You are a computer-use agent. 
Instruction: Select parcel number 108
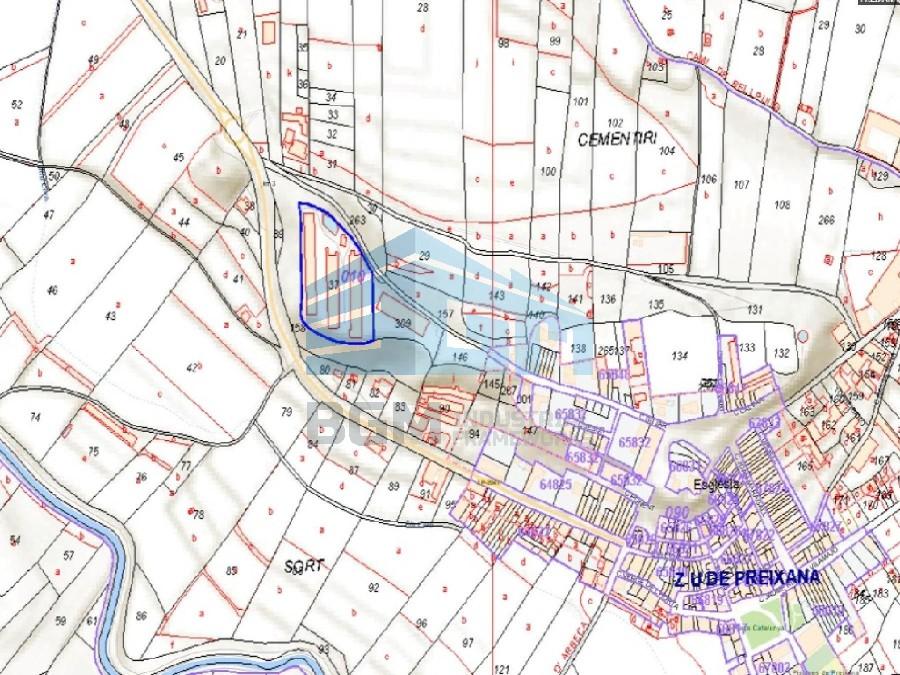pyautogui.click(x=782, y=205)
